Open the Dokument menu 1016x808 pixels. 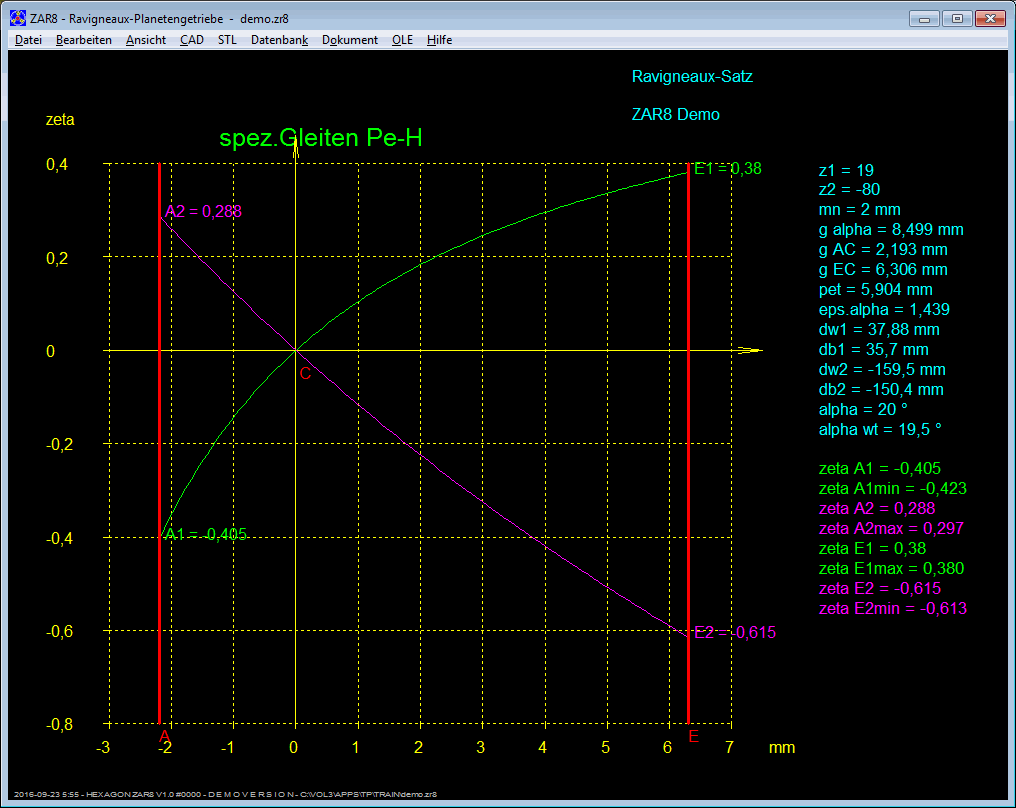[350, 40]
